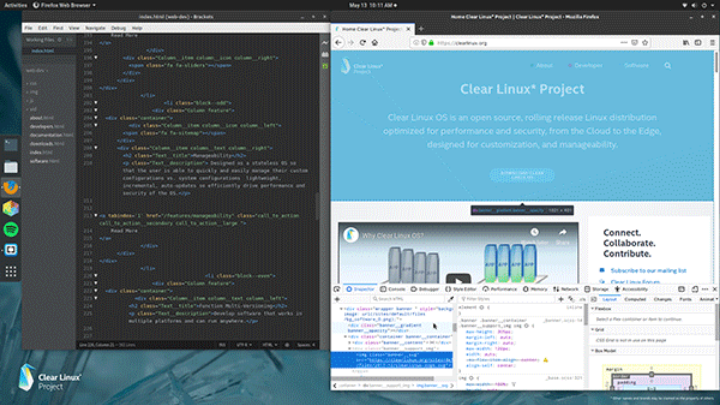Play the Why Clear Linux OS video
The image size is (720, 405).
[458, 280]
